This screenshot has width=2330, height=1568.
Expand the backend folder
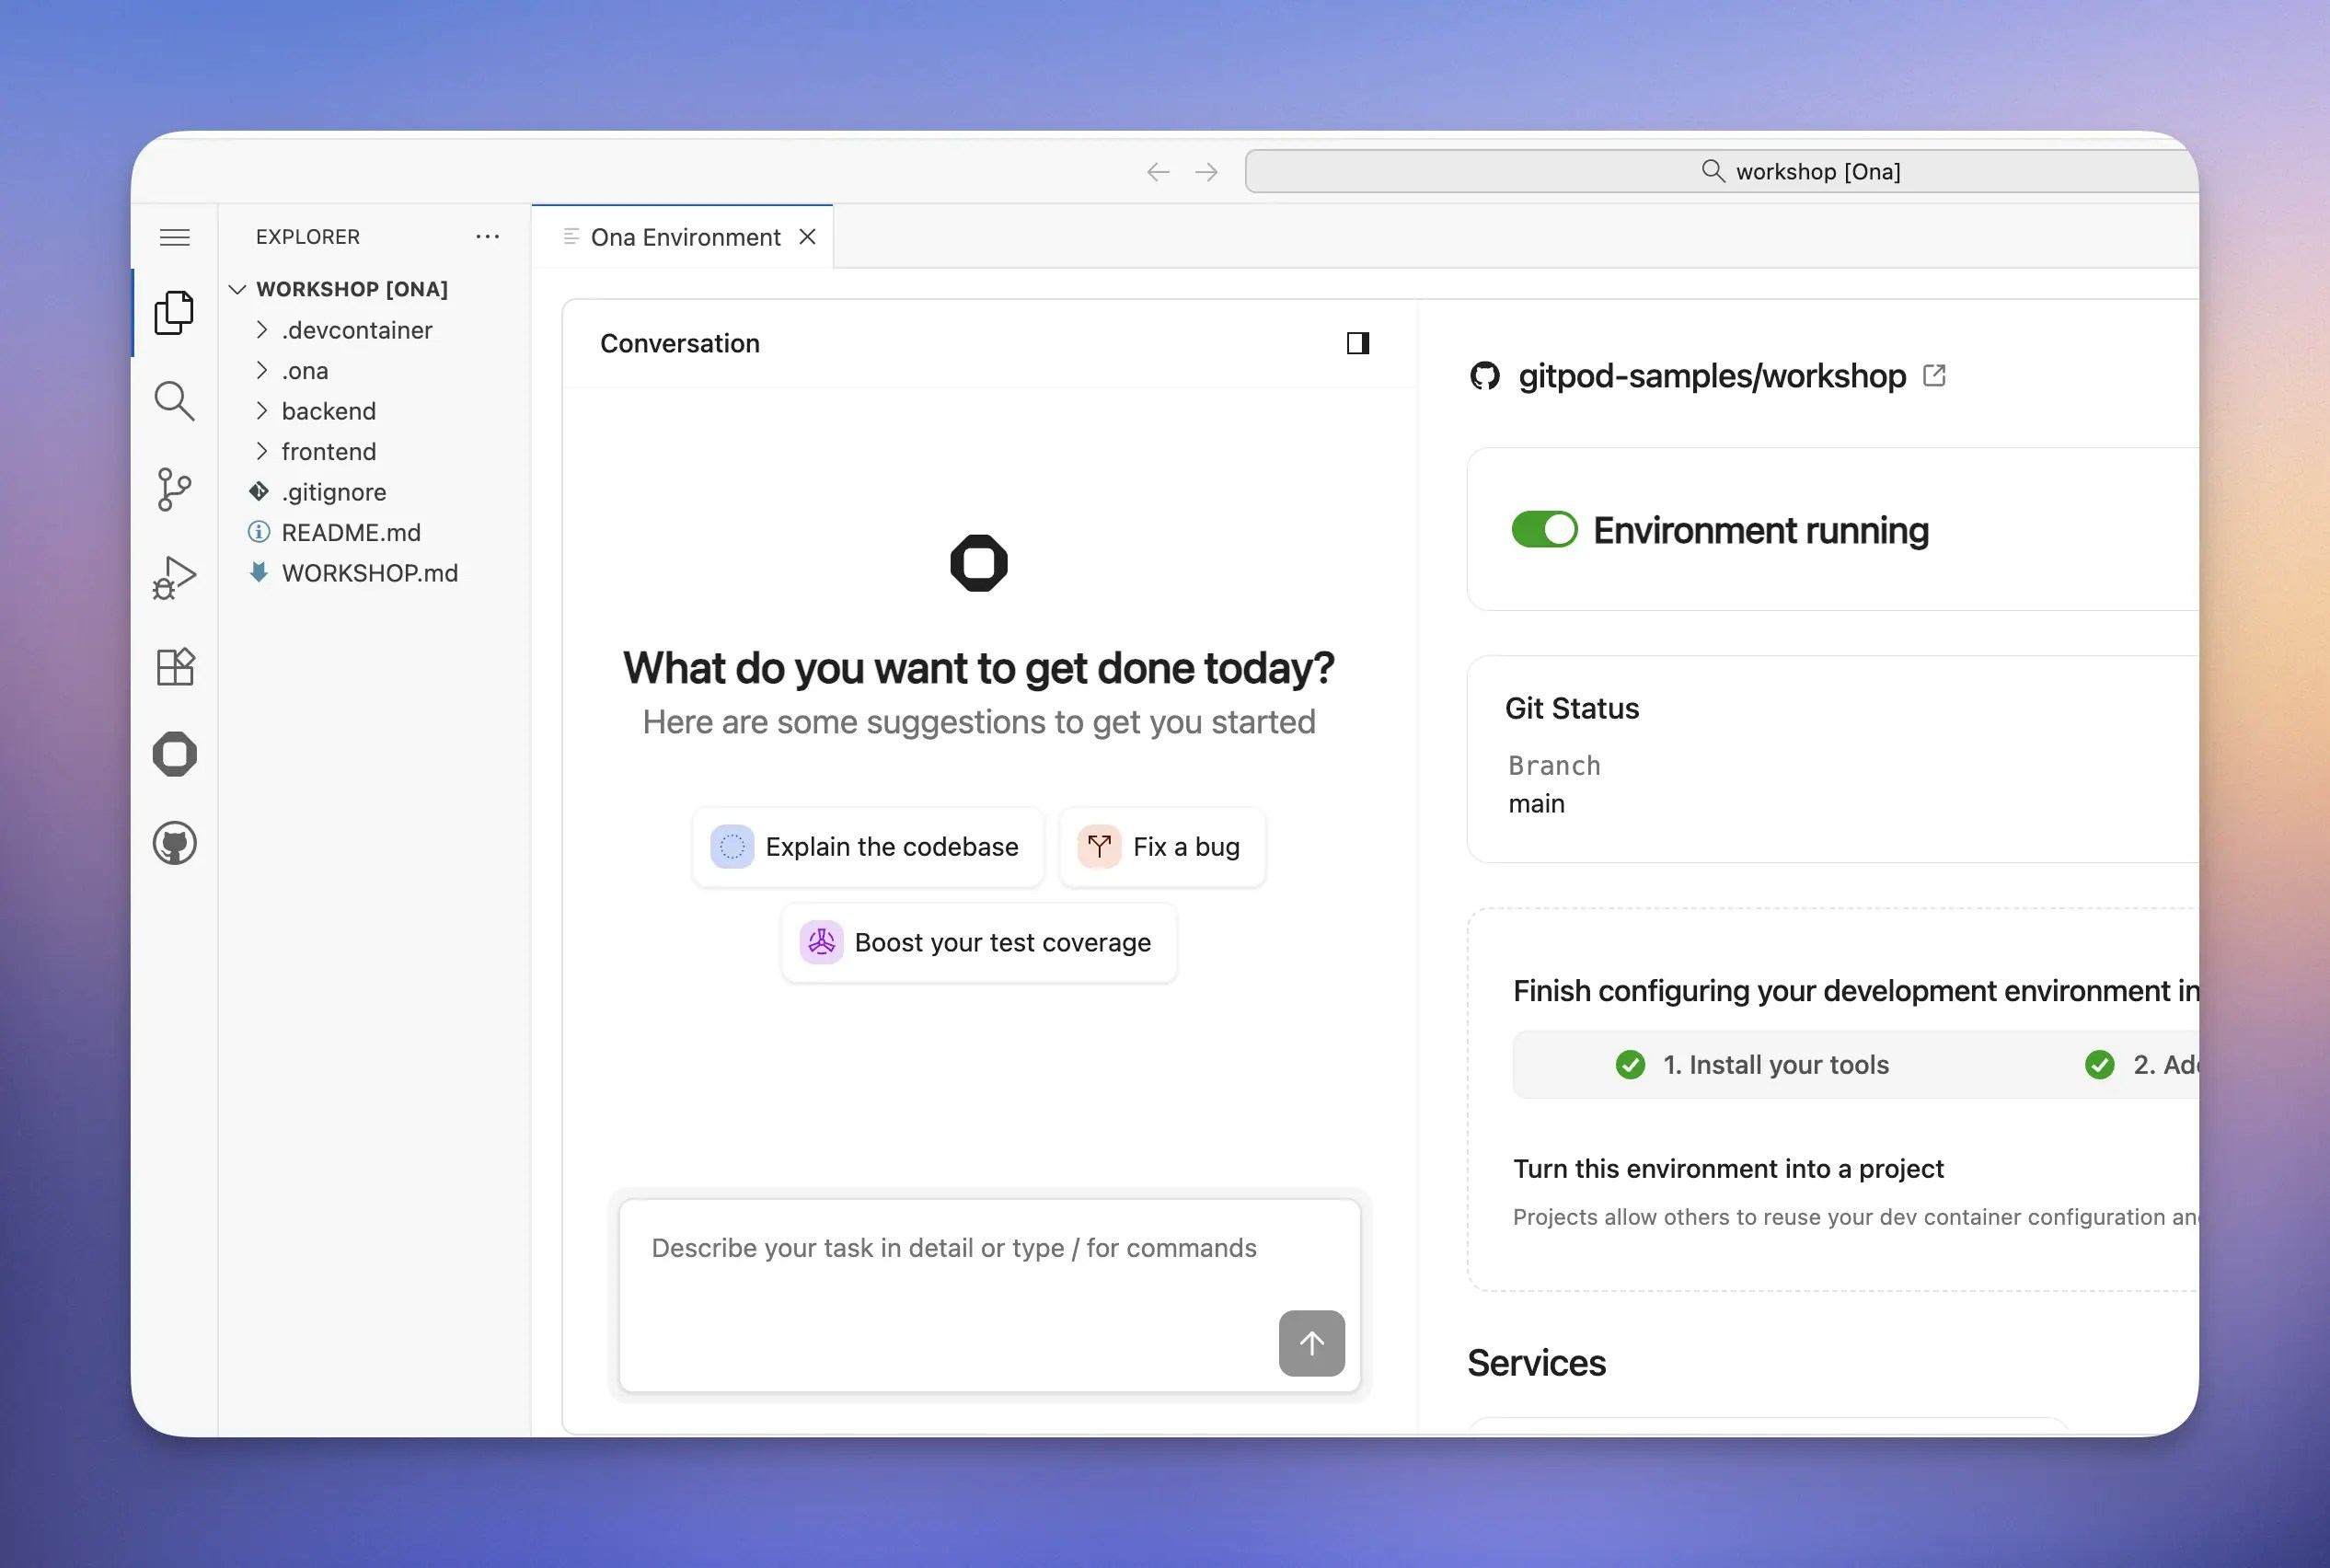(328, 411)
